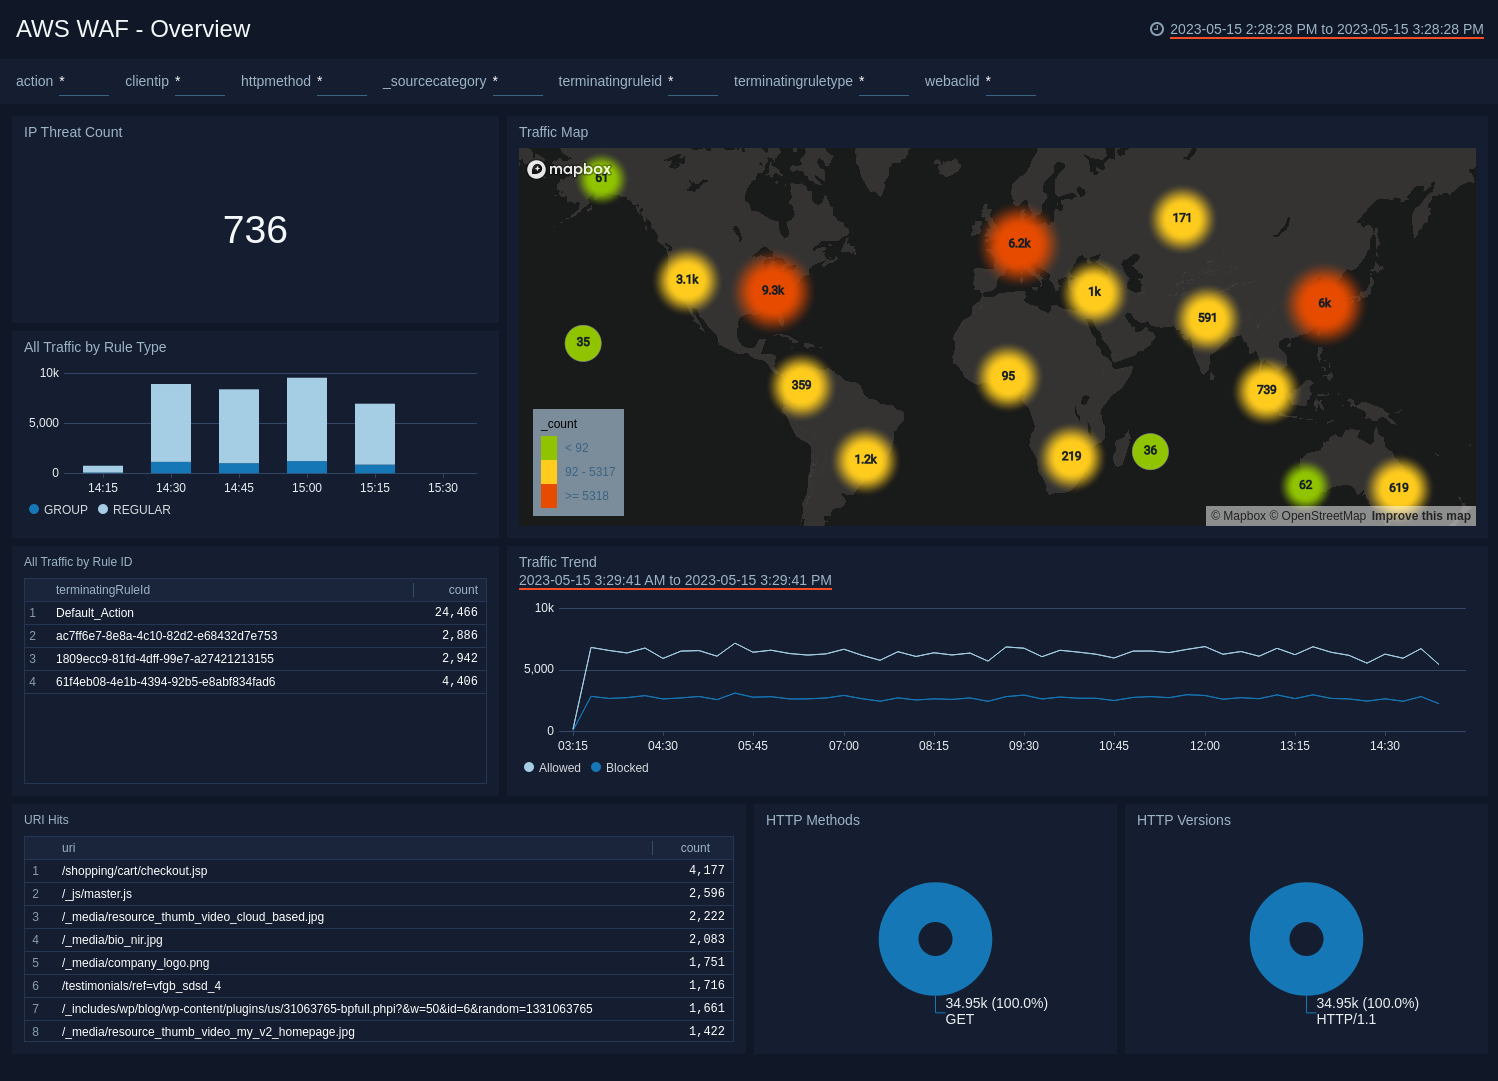The image size is (1498, 1081).
Task: Click the 619 cluster marker on the map
Action: (1398, 488)
